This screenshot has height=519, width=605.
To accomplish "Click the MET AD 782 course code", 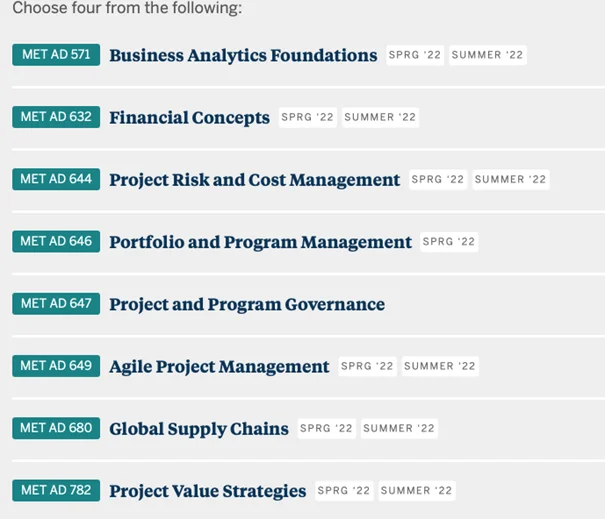I will pos(56,490).
